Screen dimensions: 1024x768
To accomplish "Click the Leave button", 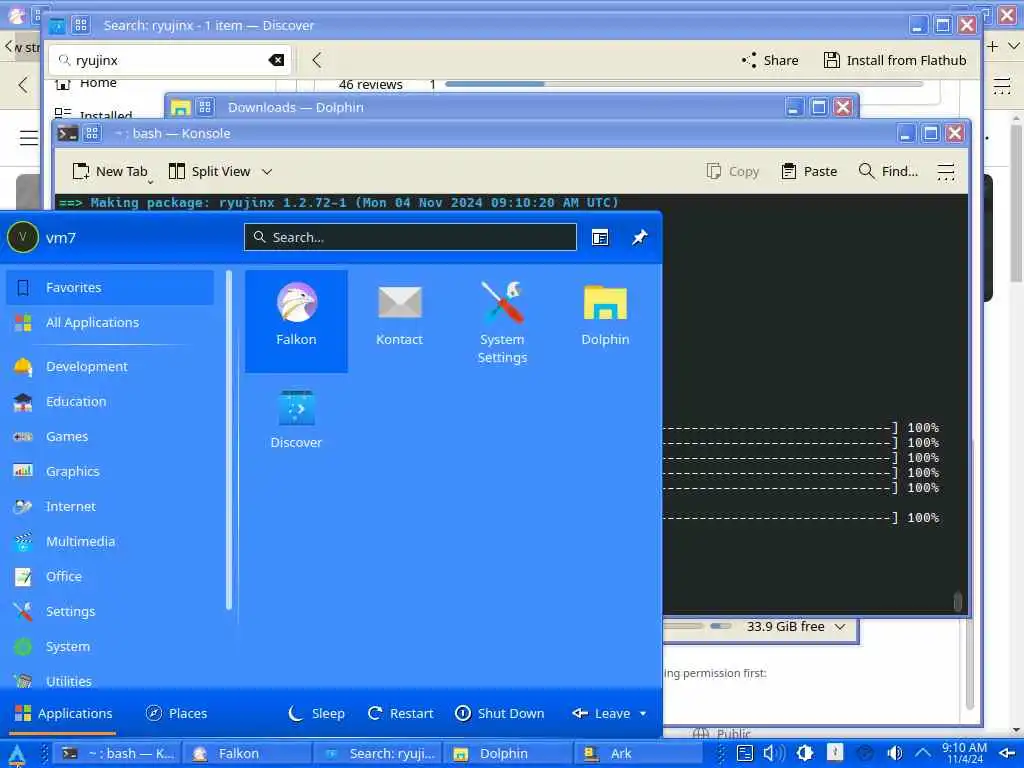I will (x=601, y=713).
